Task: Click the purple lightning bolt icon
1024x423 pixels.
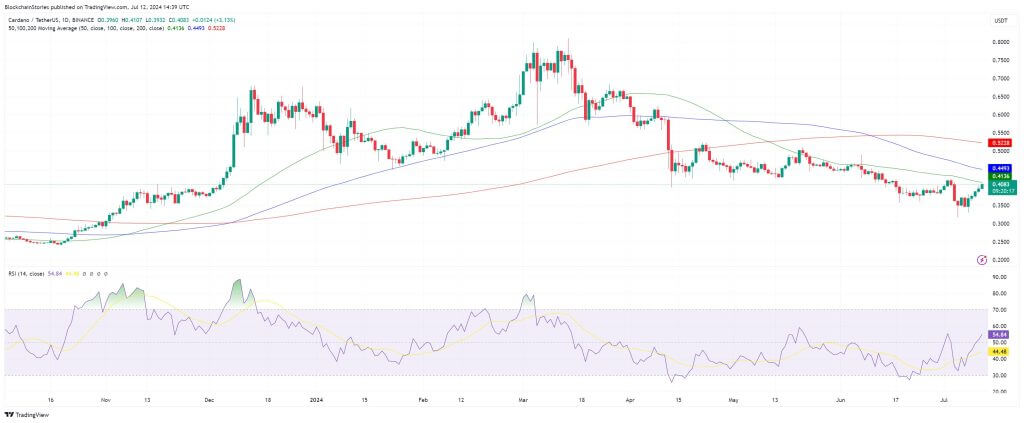Action: [x=982, y=260]
